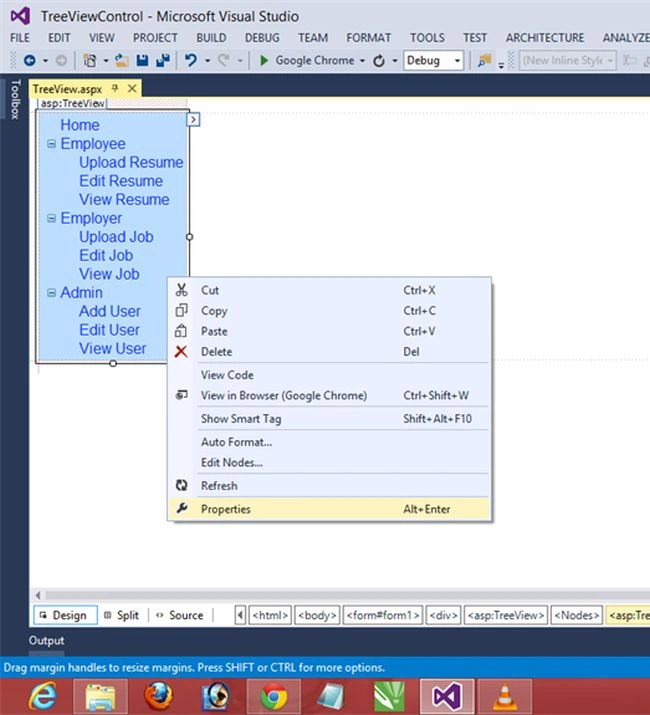Switch to Split view tab
Image resolution: width=650 pixels, height=715 pixels.
click(x=122, y=615)
